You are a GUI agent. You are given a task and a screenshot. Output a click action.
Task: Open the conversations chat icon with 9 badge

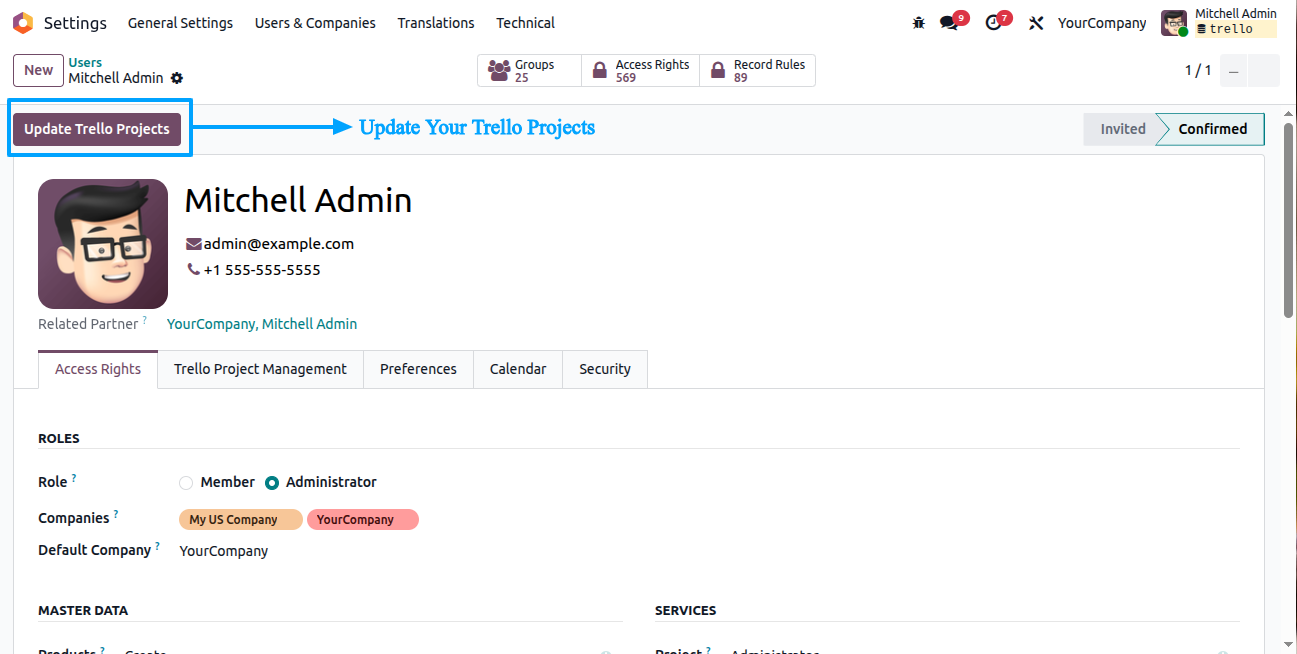pyautogui.click(x=949, y=22)
